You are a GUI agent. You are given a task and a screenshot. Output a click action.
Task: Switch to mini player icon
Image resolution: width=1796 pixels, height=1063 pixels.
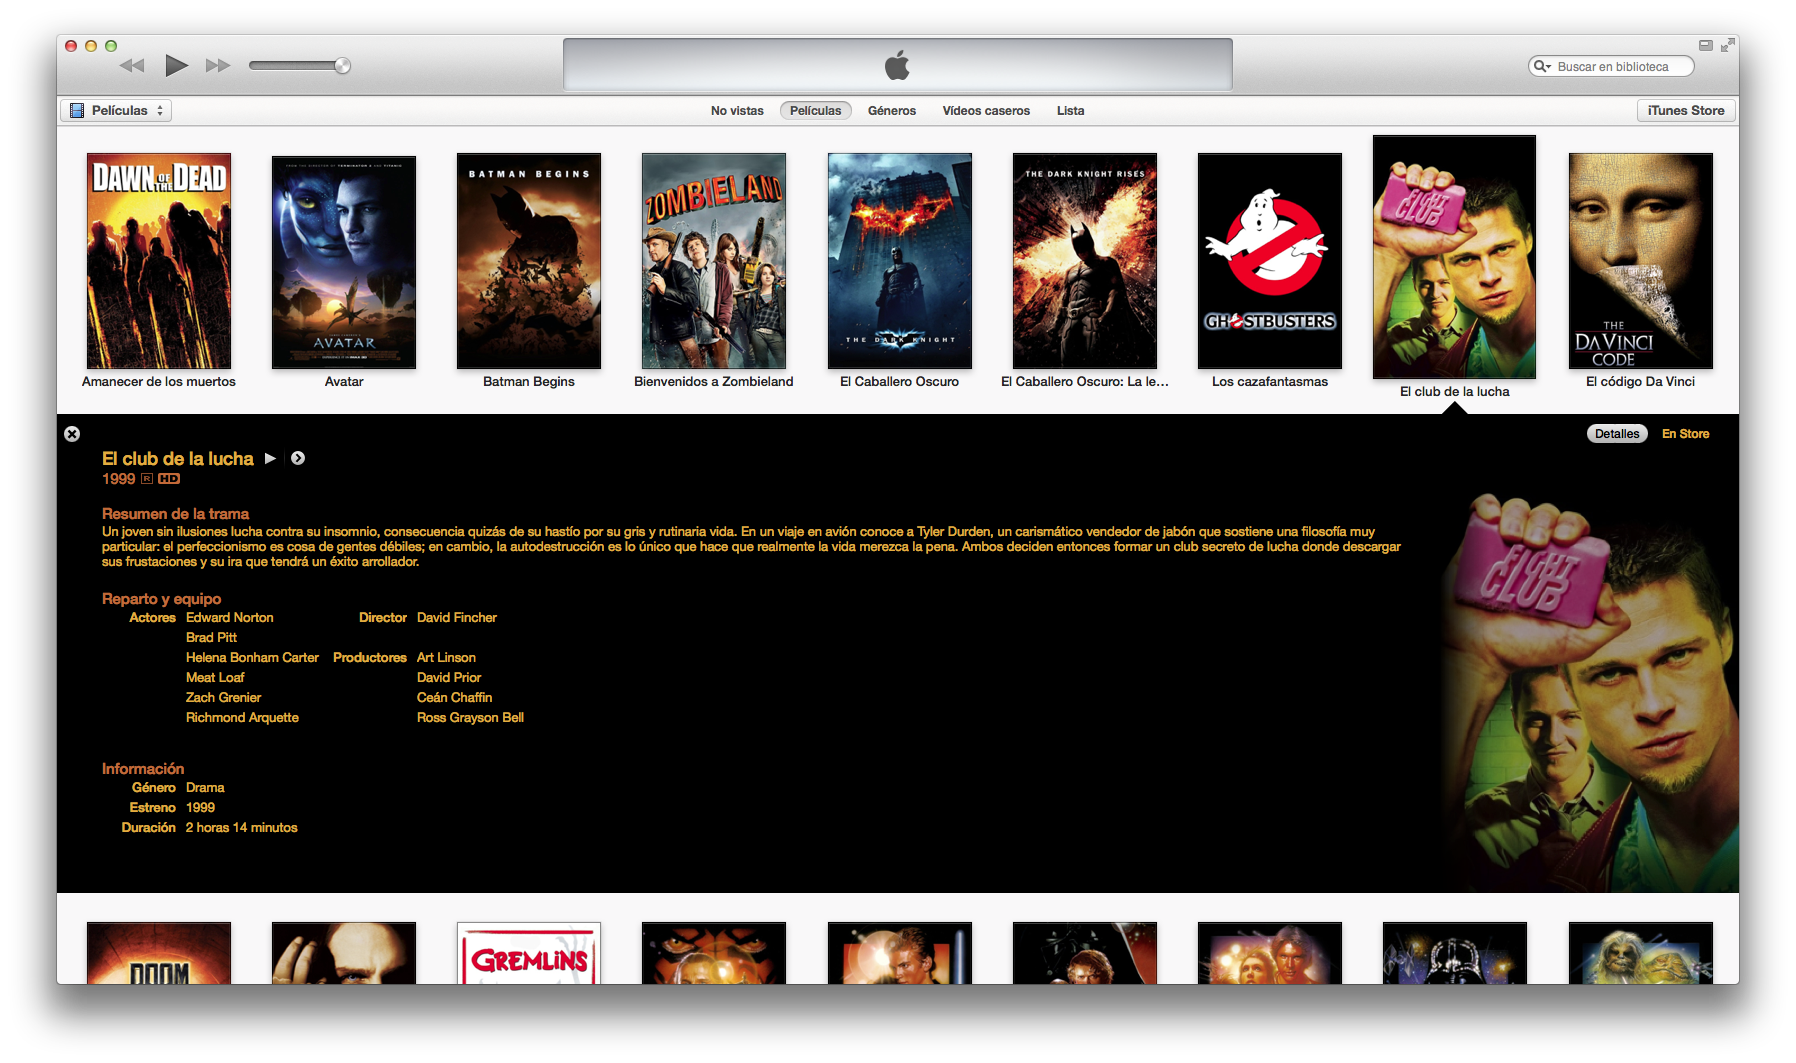1705,45
